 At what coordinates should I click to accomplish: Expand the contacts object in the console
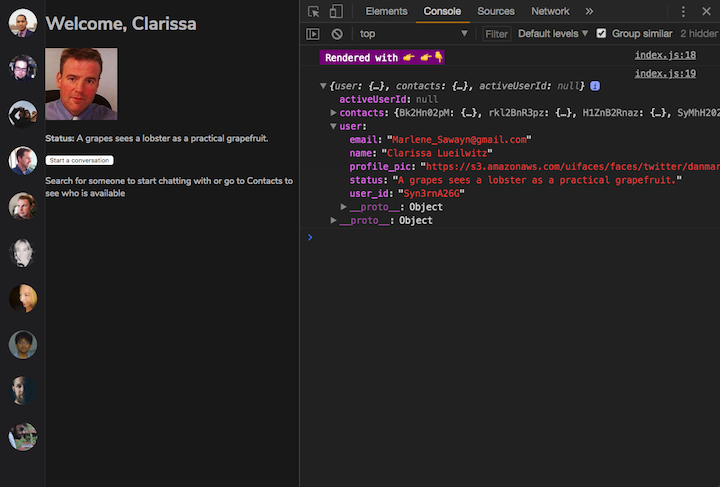pos(333,113)
